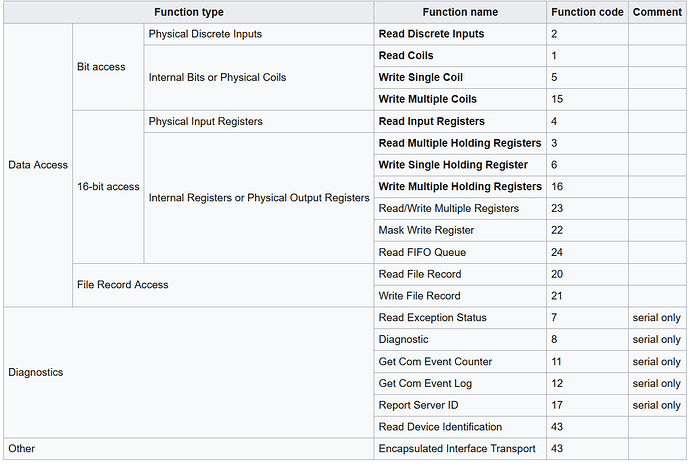Screen dimensions: 690x465
Task: Click the Data Access category cell
Action: pyautogui.click(x=38, y=165)
